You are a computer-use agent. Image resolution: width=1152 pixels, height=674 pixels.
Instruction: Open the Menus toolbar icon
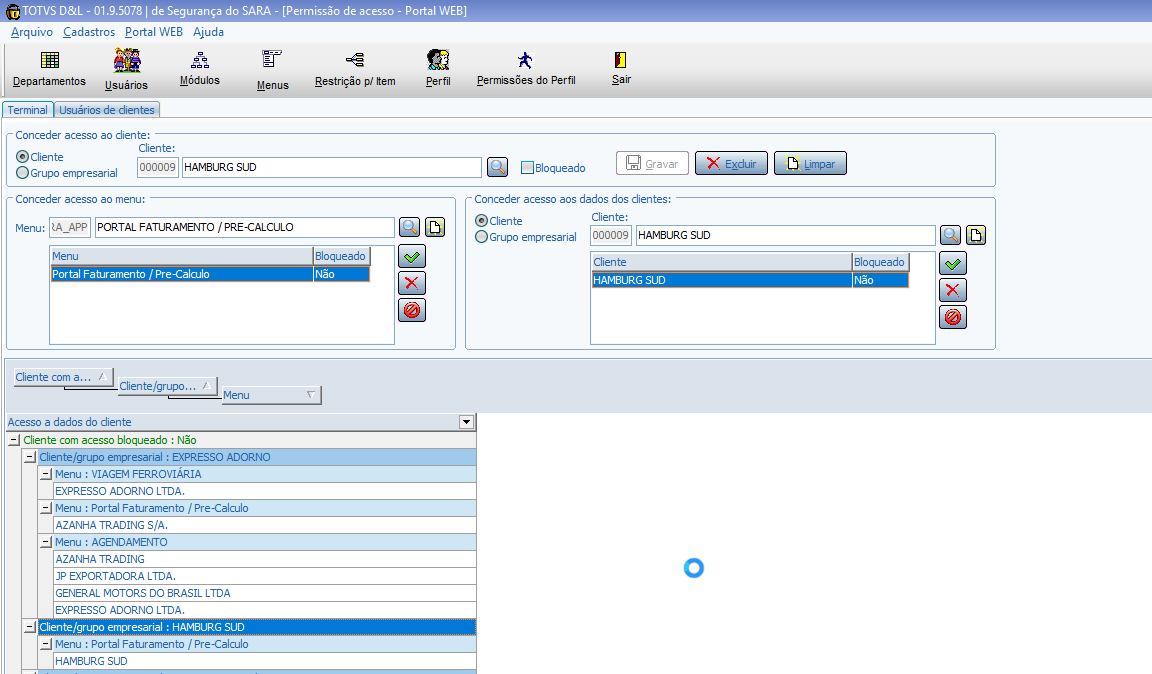(x=273, y=69)
